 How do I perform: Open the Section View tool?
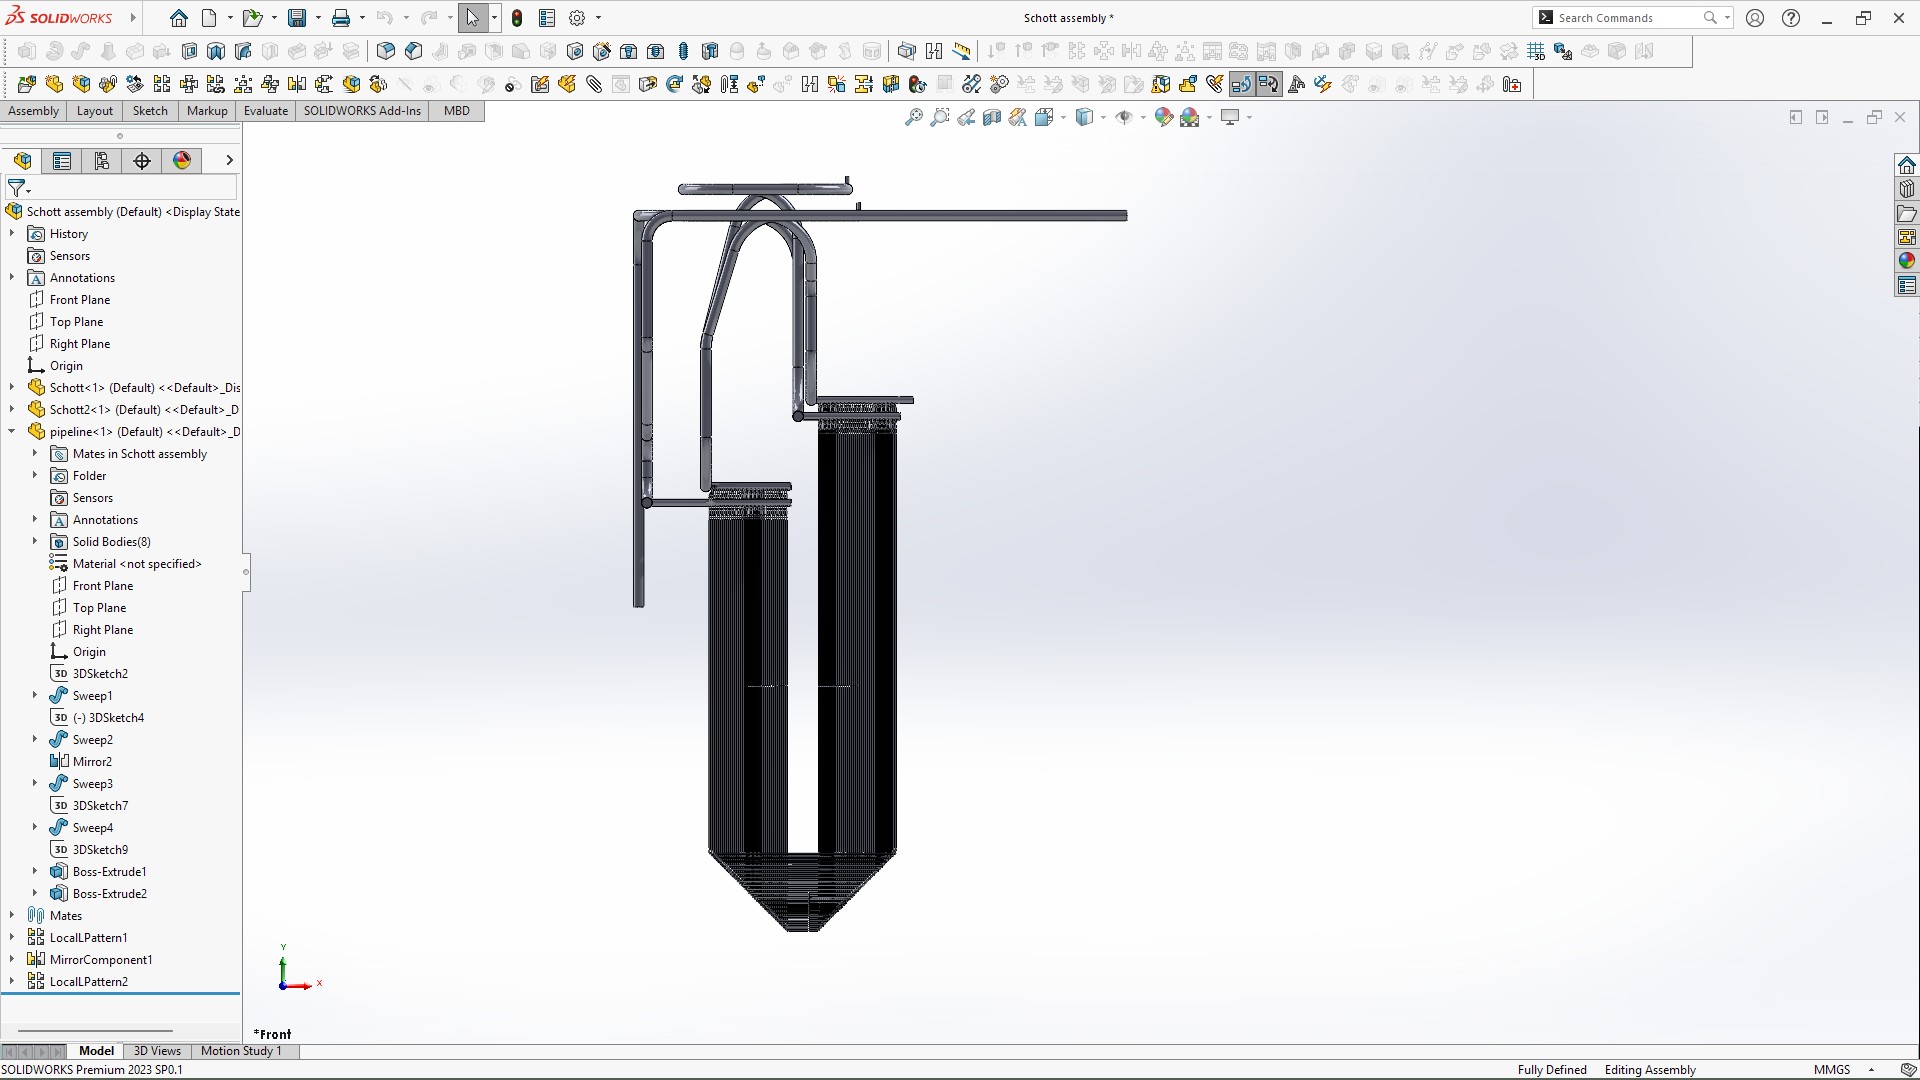(x=992, y=118)
